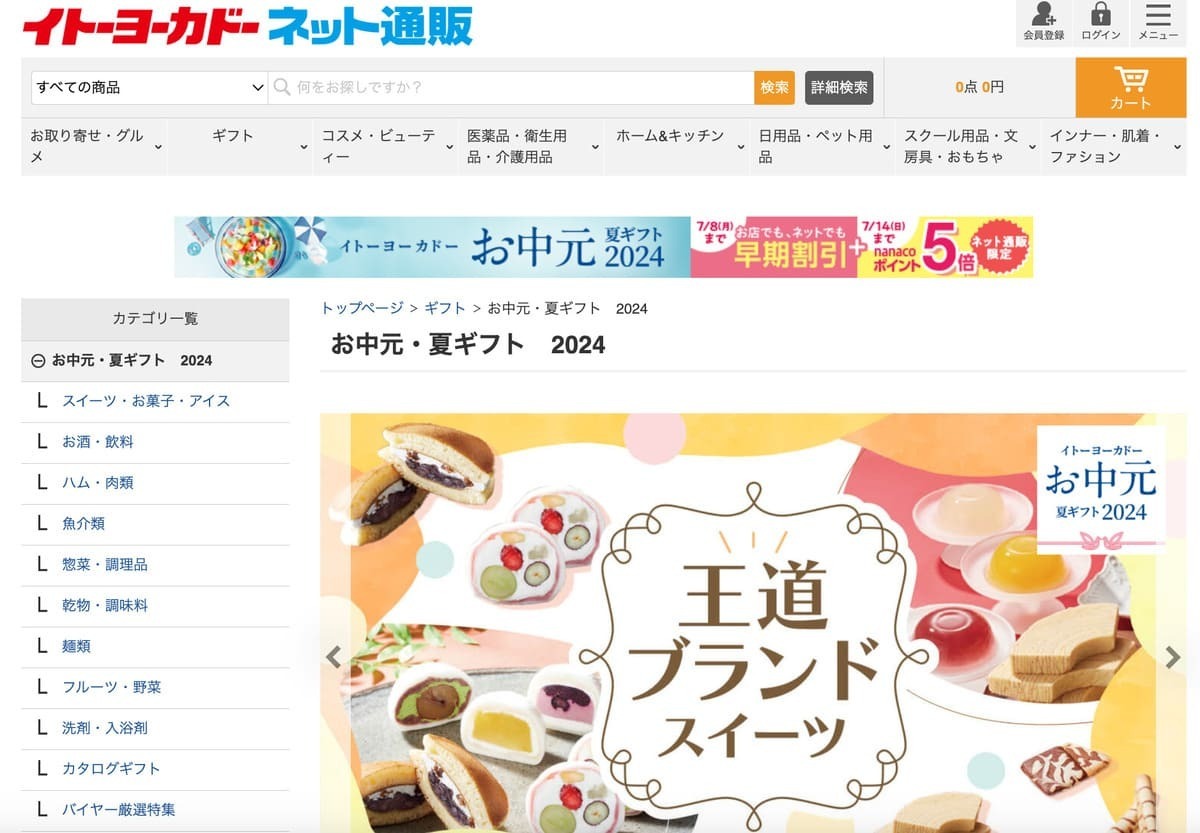
Task: Expand the お取り寄せ・グルメ nav menu
Action: pyautogui.click(x=94, y=146)
